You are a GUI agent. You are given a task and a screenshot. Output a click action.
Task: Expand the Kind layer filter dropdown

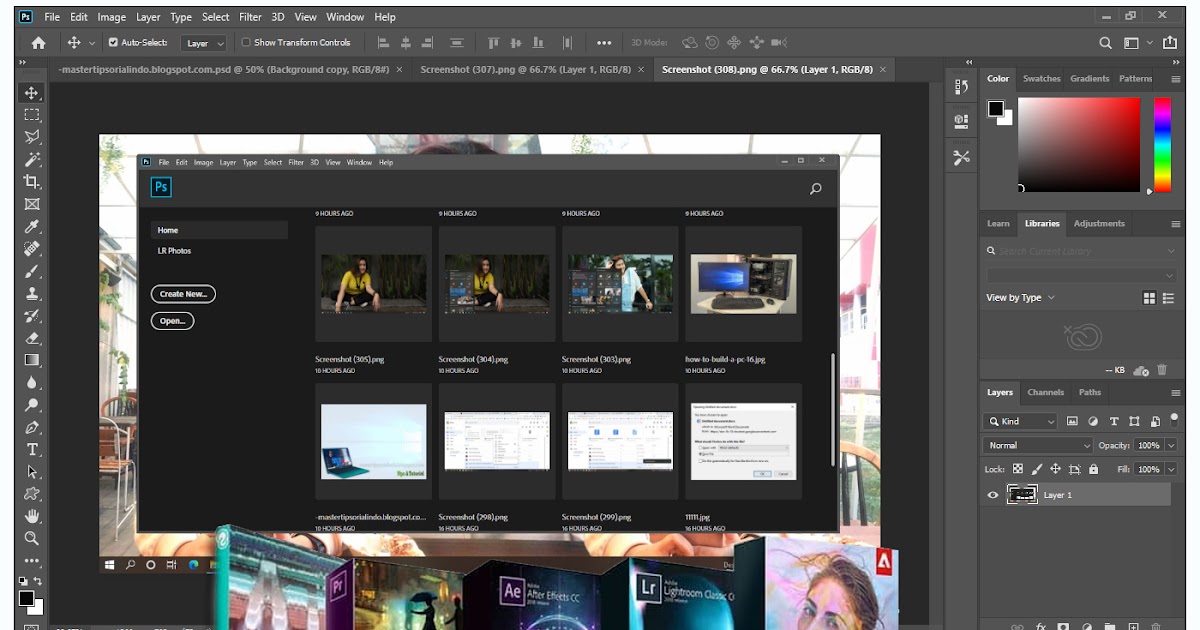[x=1020, y=421]
